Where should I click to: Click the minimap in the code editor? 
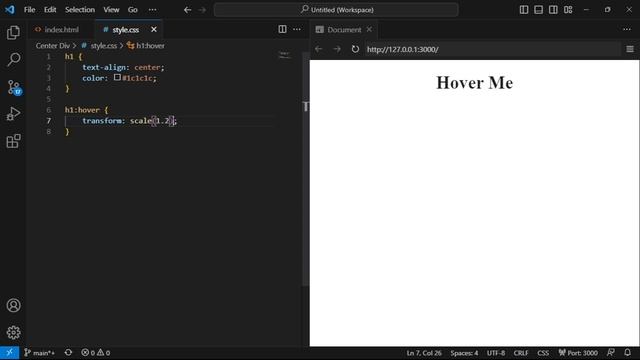pyautogui.click(x=285, y=55)
